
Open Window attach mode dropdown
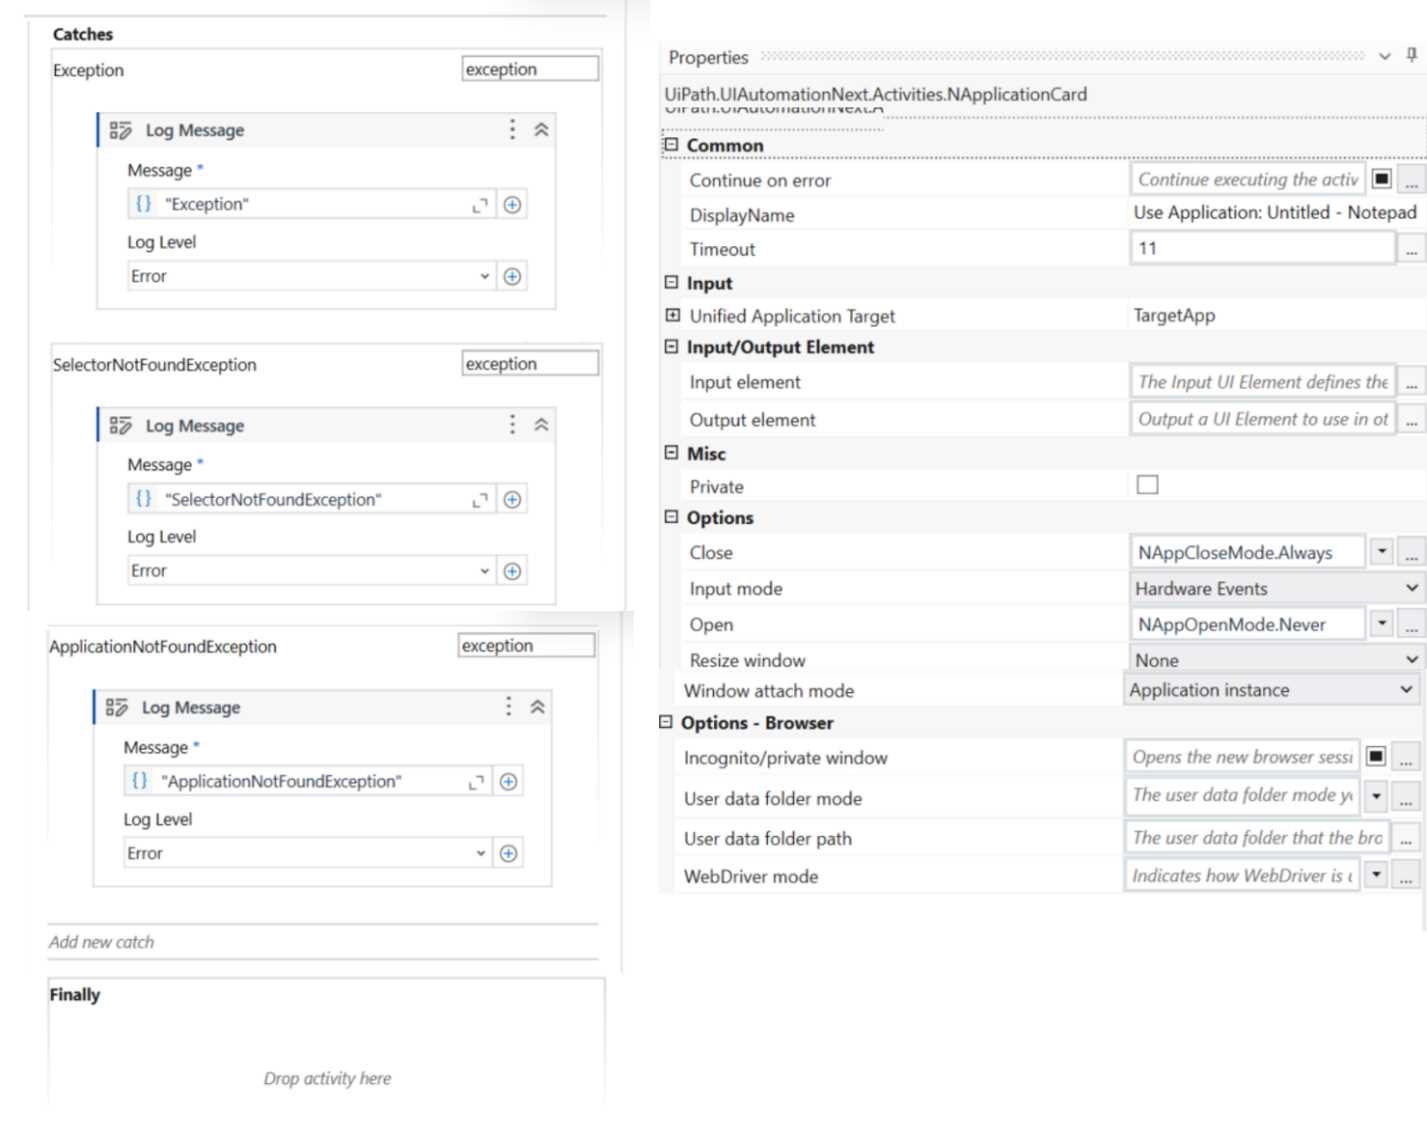1271,690
